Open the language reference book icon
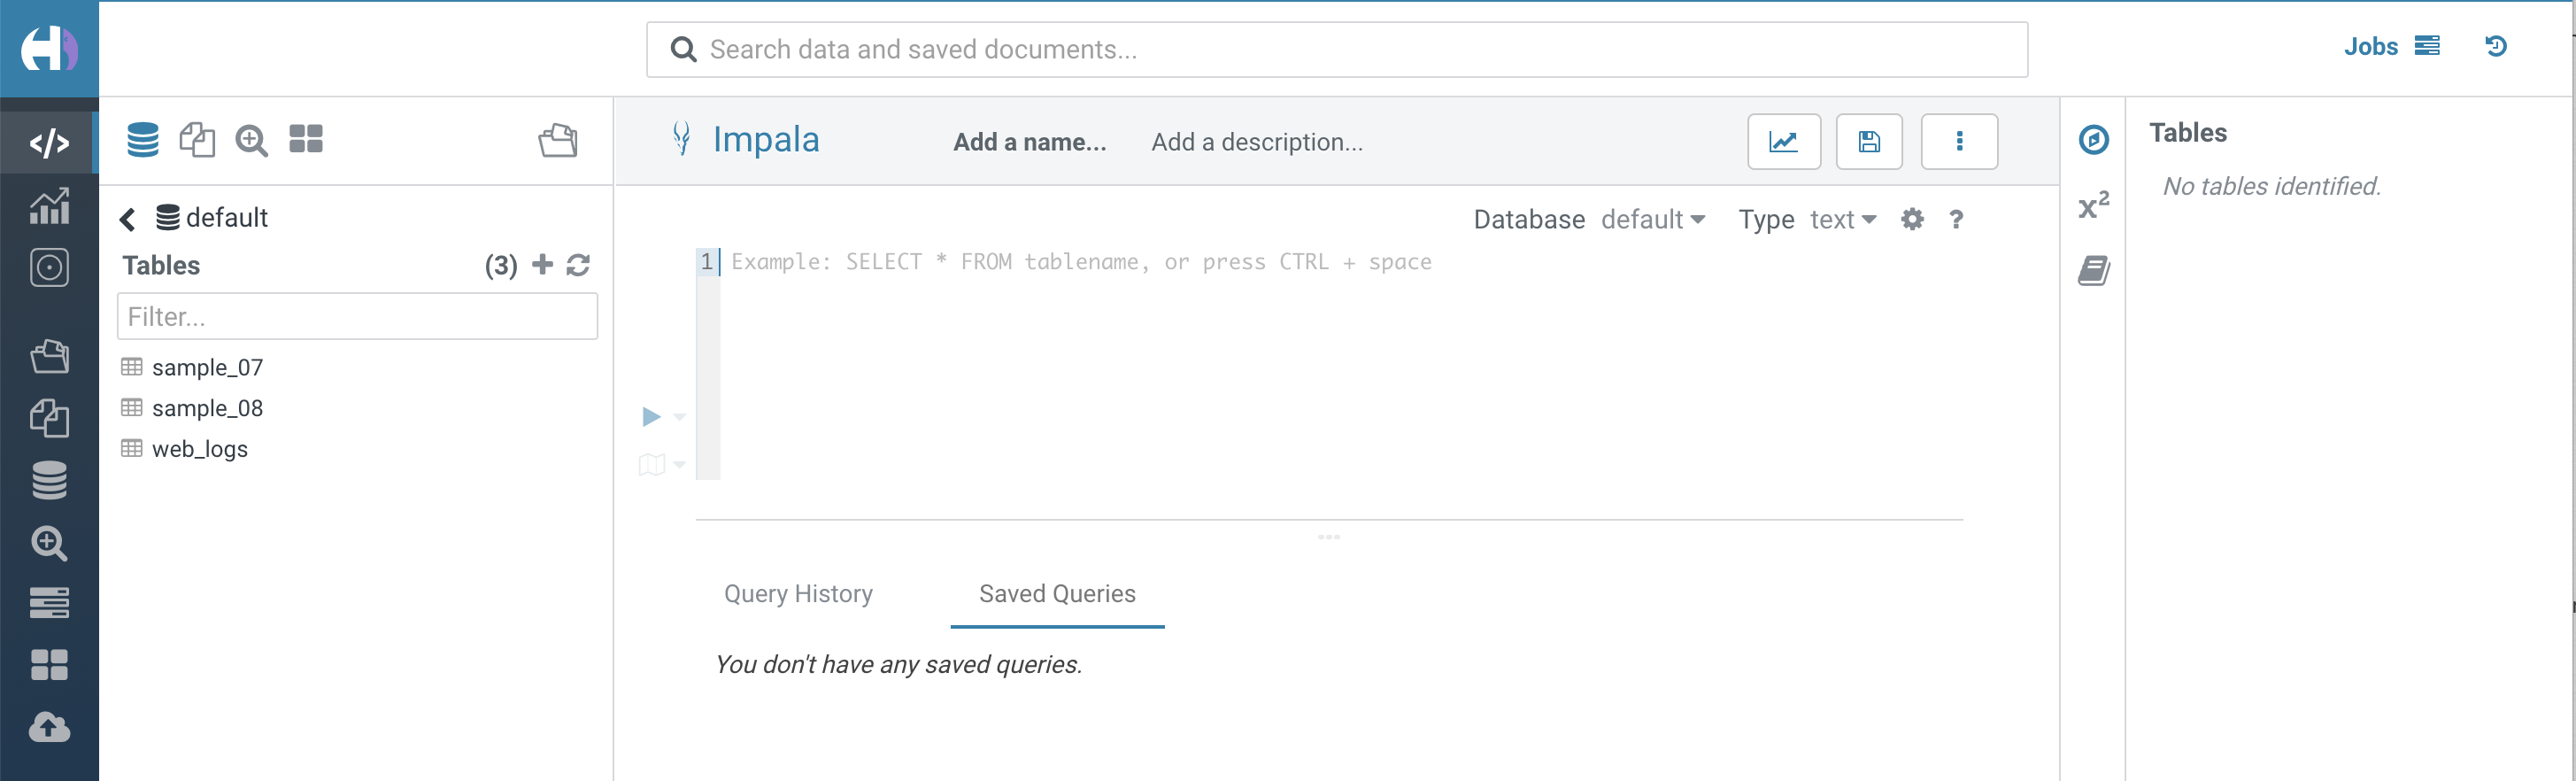The width and height of the screenshot is (2576, 781). coord(2093,270)
